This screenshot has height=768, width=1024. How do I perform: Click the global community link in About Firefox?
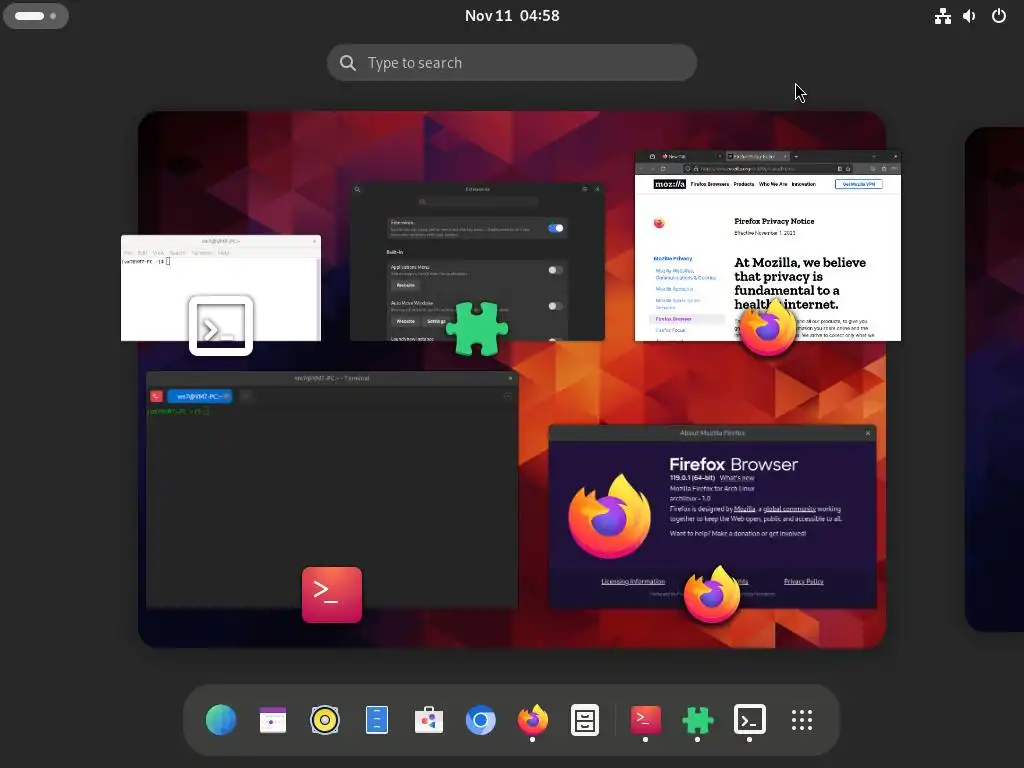(789, 509)
